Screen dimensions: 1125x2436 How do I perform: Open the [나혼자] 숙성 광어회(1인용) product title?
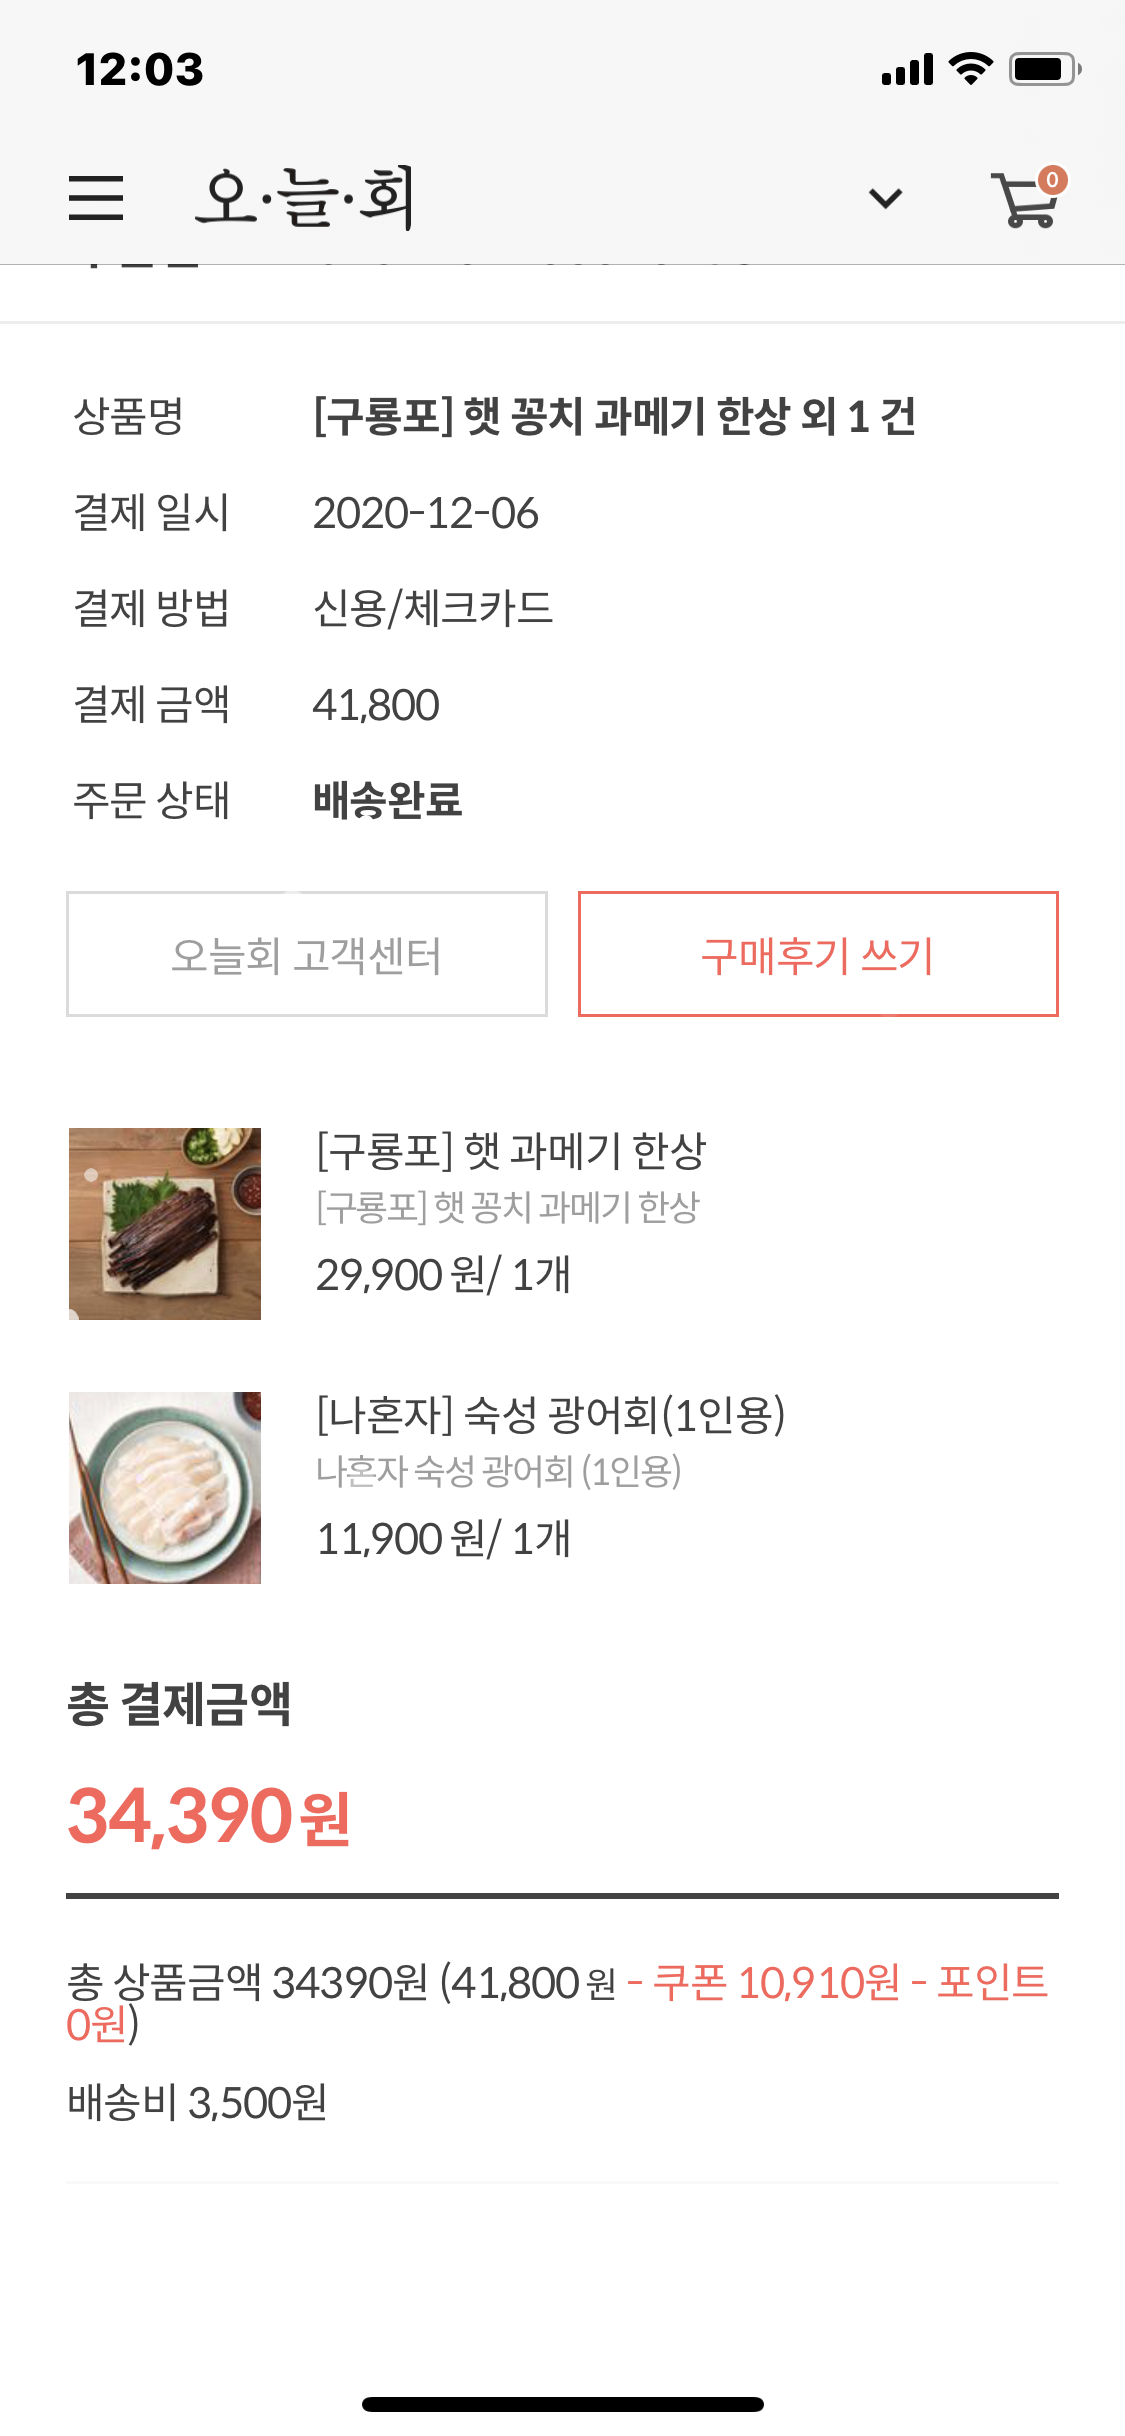point(550,1414)
